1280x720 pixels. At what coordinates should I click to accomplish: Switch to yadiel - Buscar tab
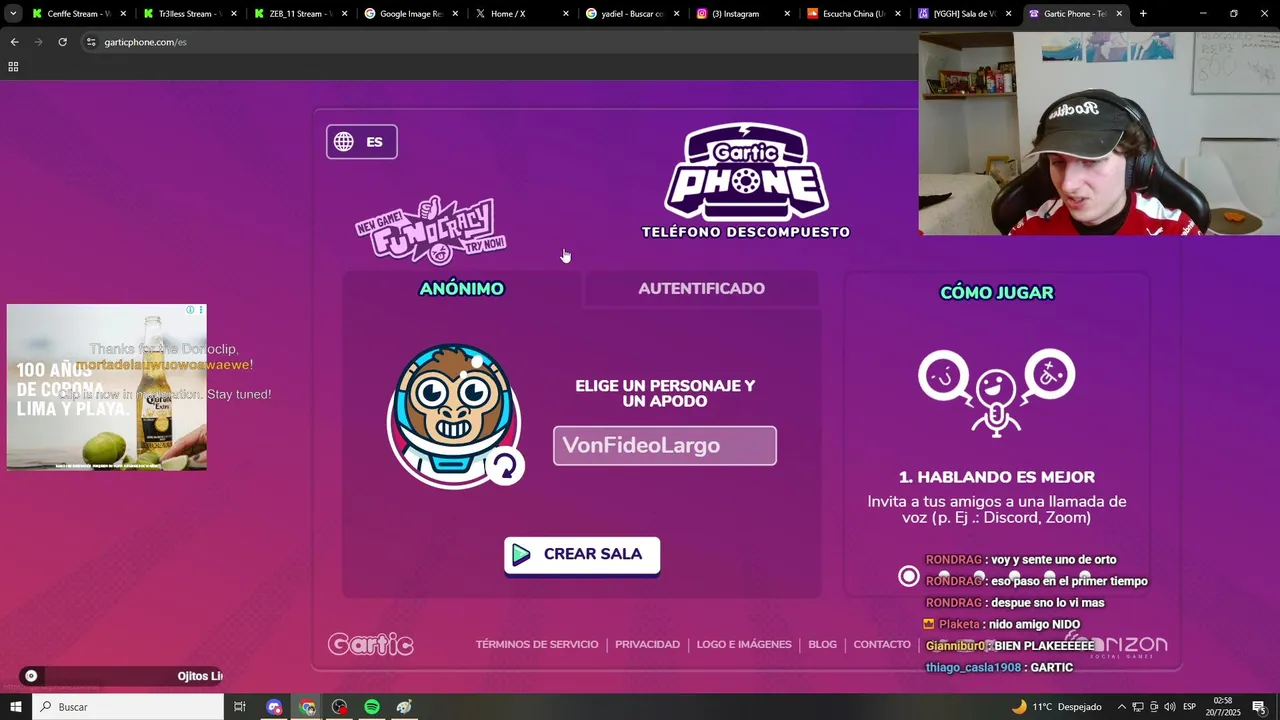(632, 14)
